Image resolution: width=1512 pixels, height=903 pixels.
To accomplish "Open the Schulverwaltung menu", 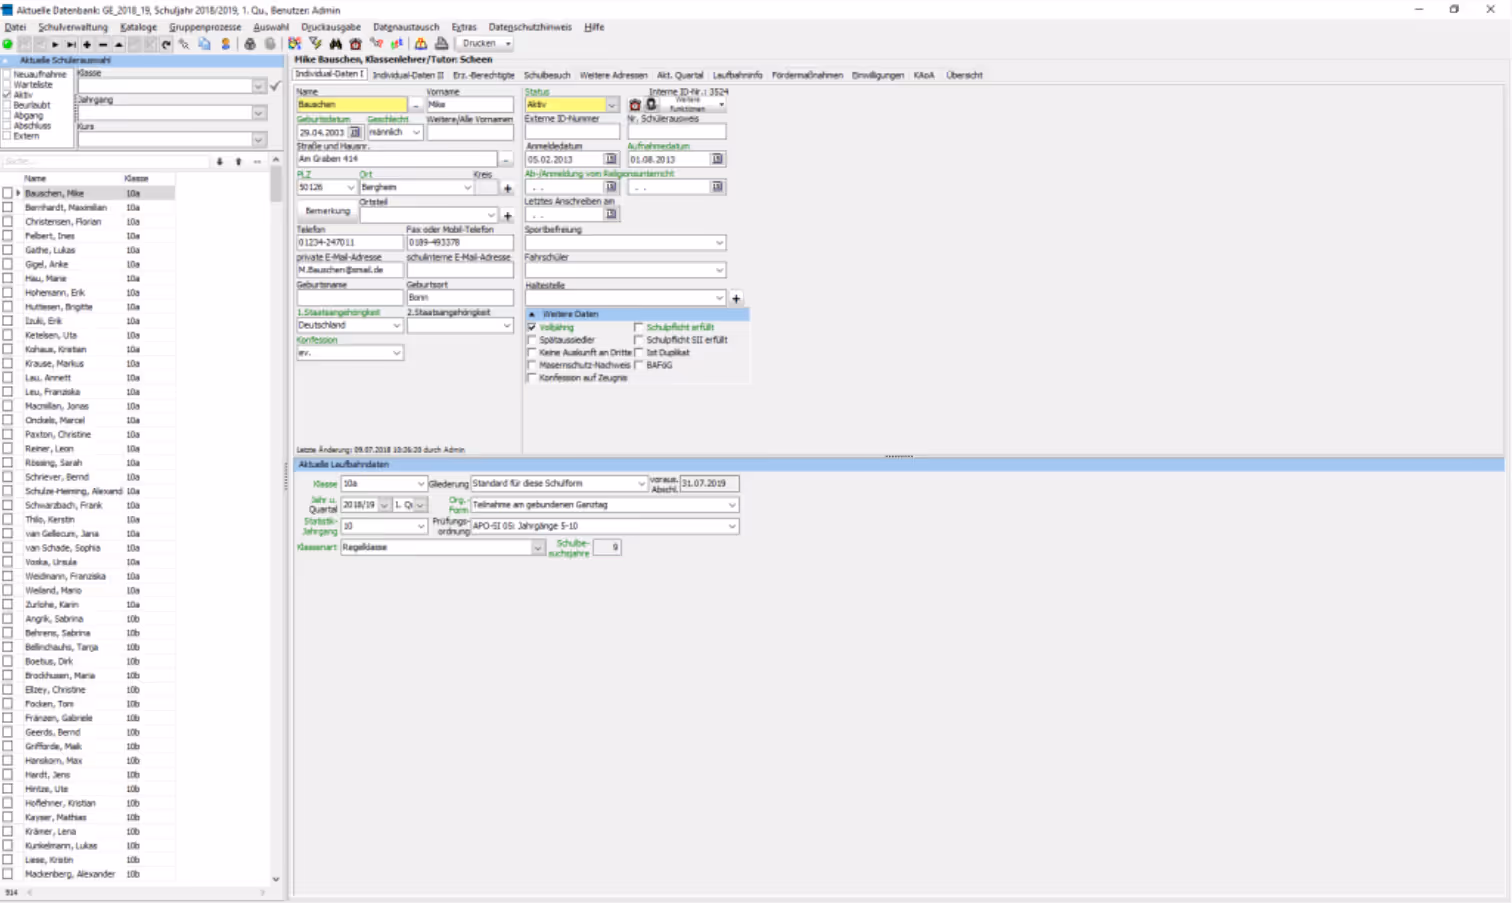I will [x=73, y=27].
